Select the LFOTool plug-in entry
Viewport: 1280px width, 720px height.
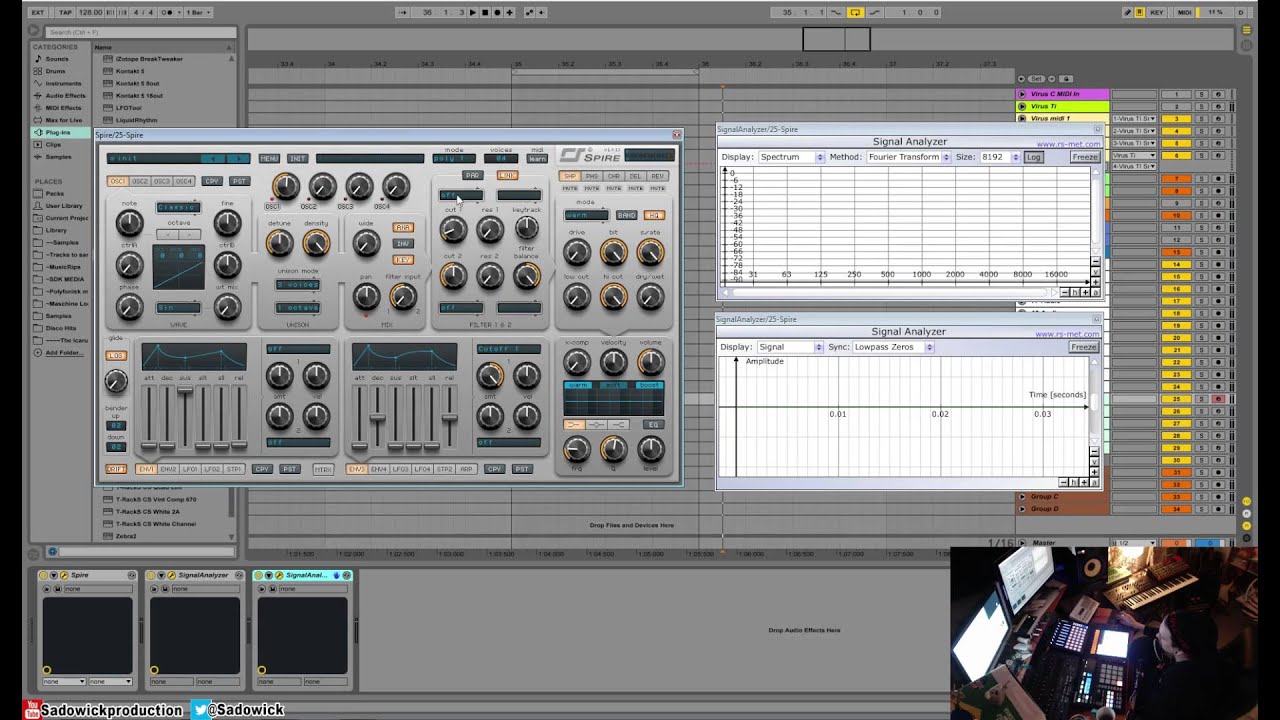[129, 108]
